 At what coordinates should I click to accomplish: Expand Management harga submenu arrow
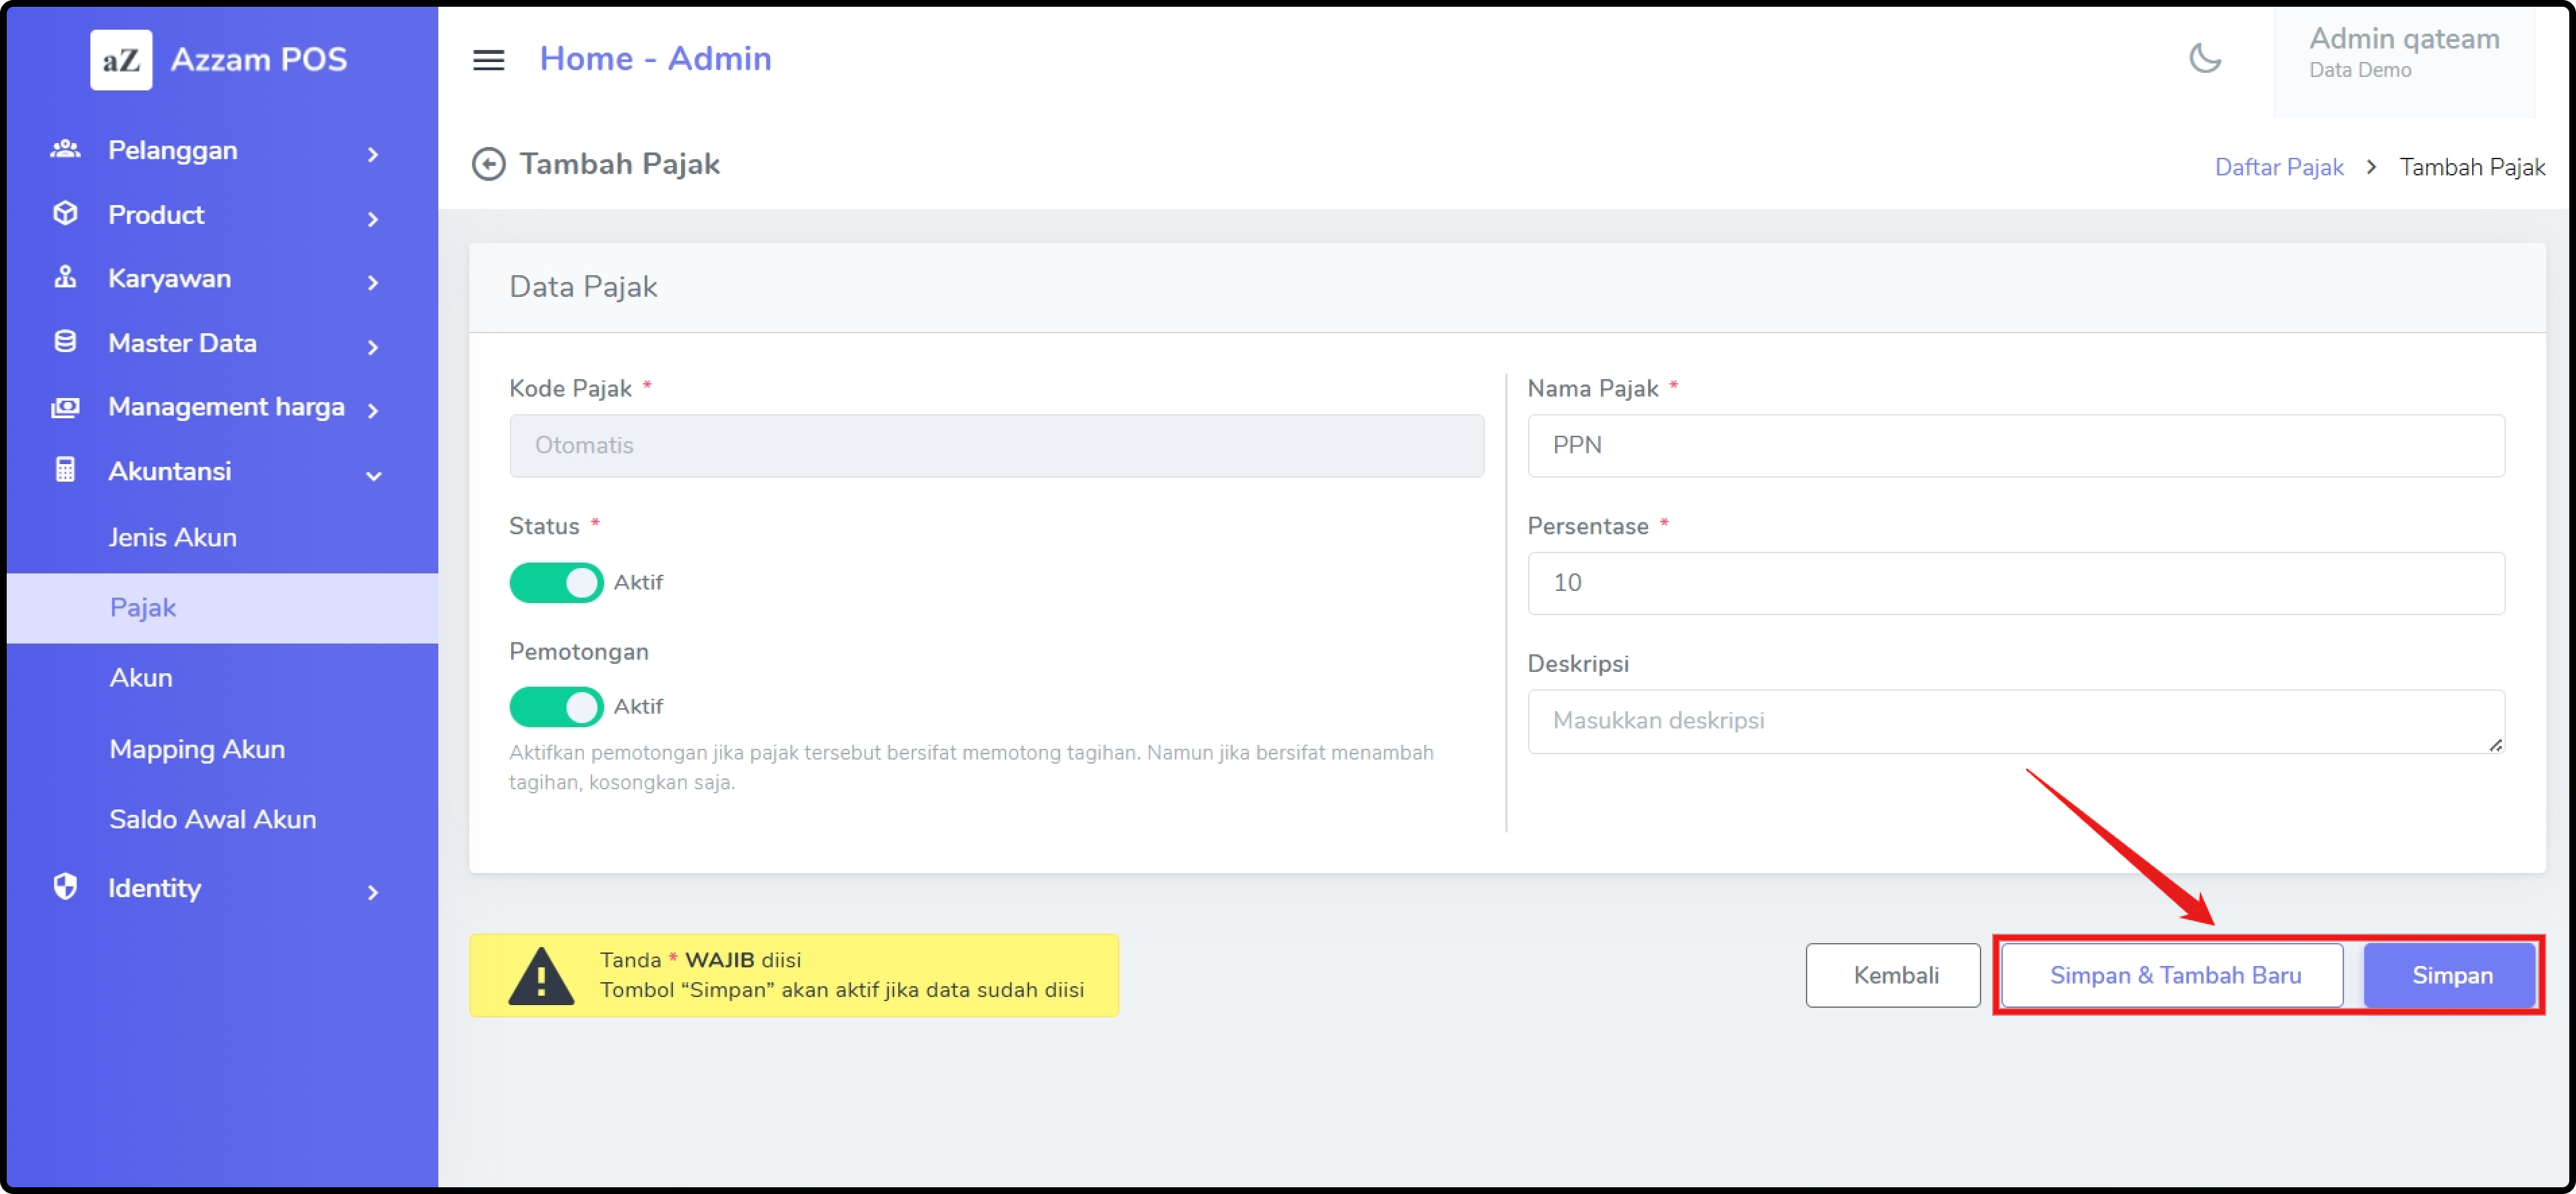coord(373,410)
